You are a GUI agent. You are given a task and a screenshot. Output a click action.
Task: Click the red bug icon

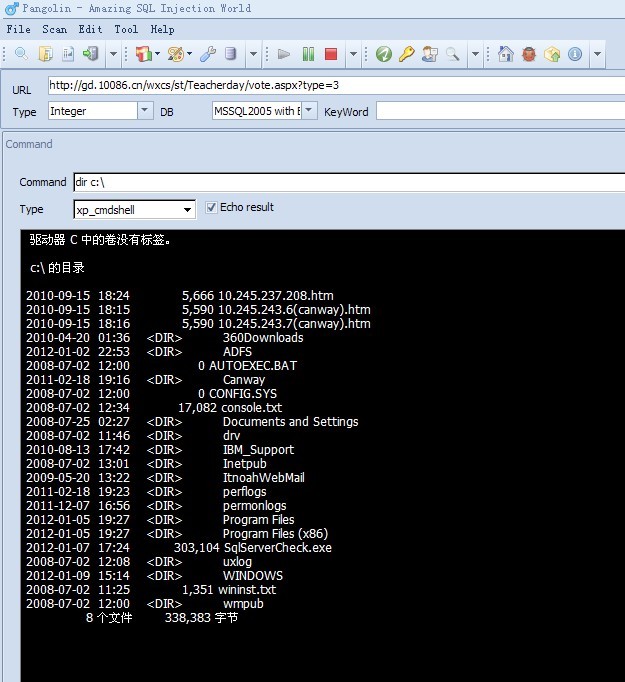[x=528, y=54]
